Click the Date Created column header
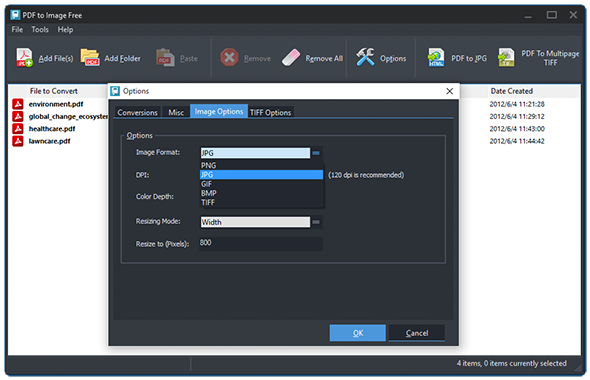The height and width of the screenshot is (380, 590). pos(511,91)
